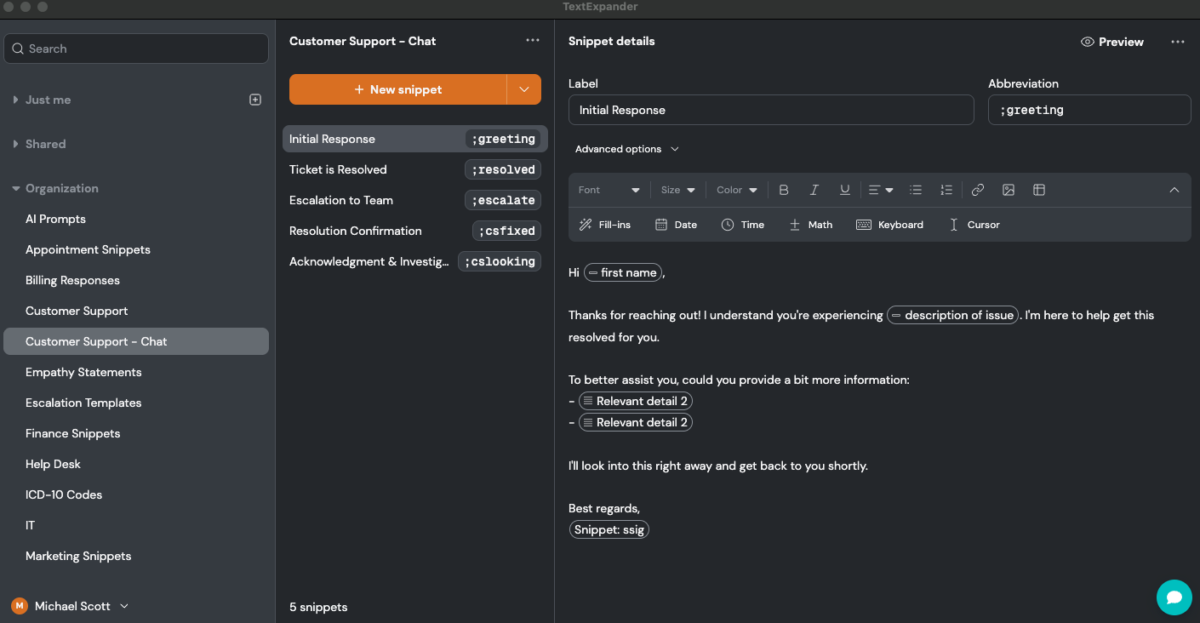Viewport: 1200px width, 623px height.
Task: Click the insert image icon
Action: tap(1008, 190)
